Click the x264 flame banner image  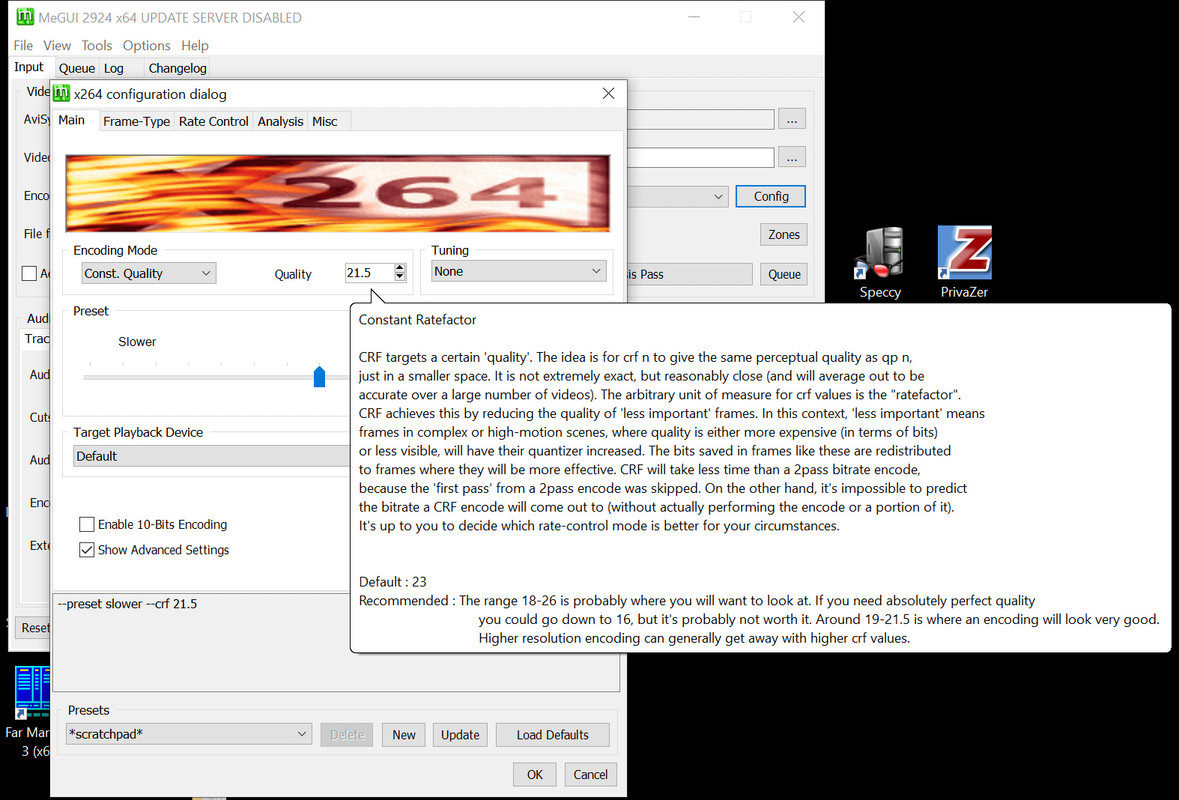pos(338,193)
